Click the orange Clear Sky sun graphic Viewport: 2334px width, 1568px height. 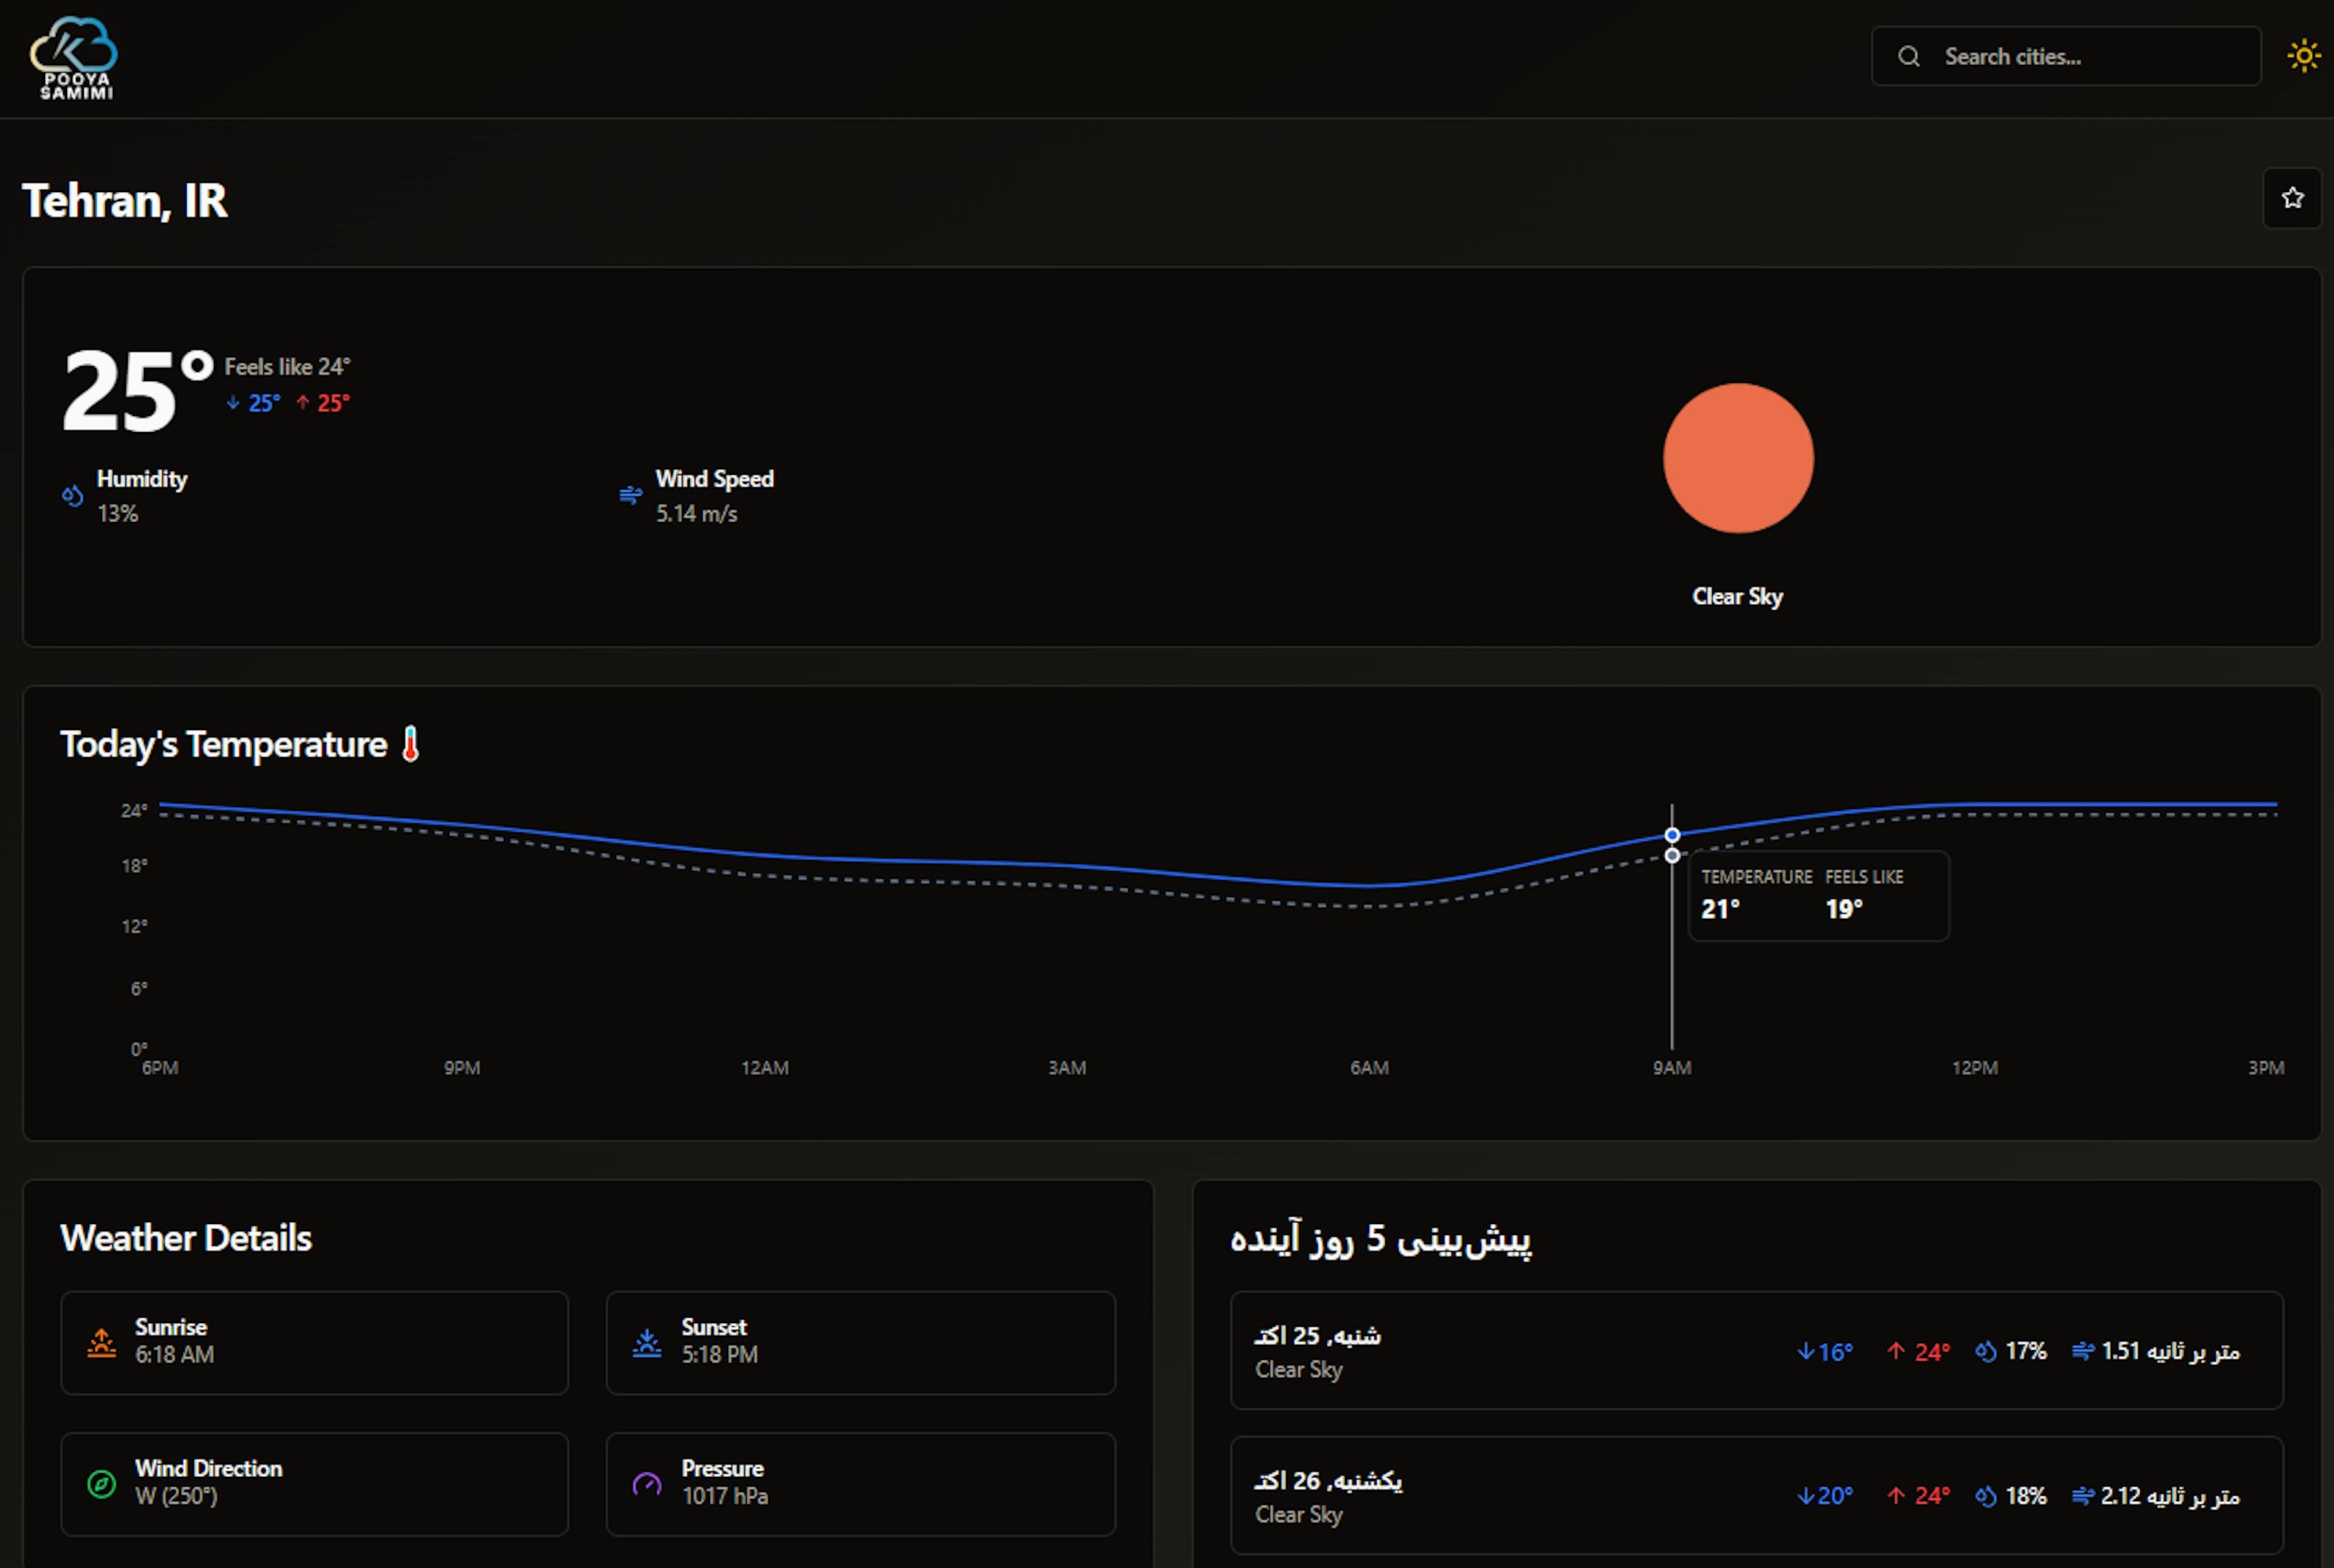click(x=1738, y=458)
